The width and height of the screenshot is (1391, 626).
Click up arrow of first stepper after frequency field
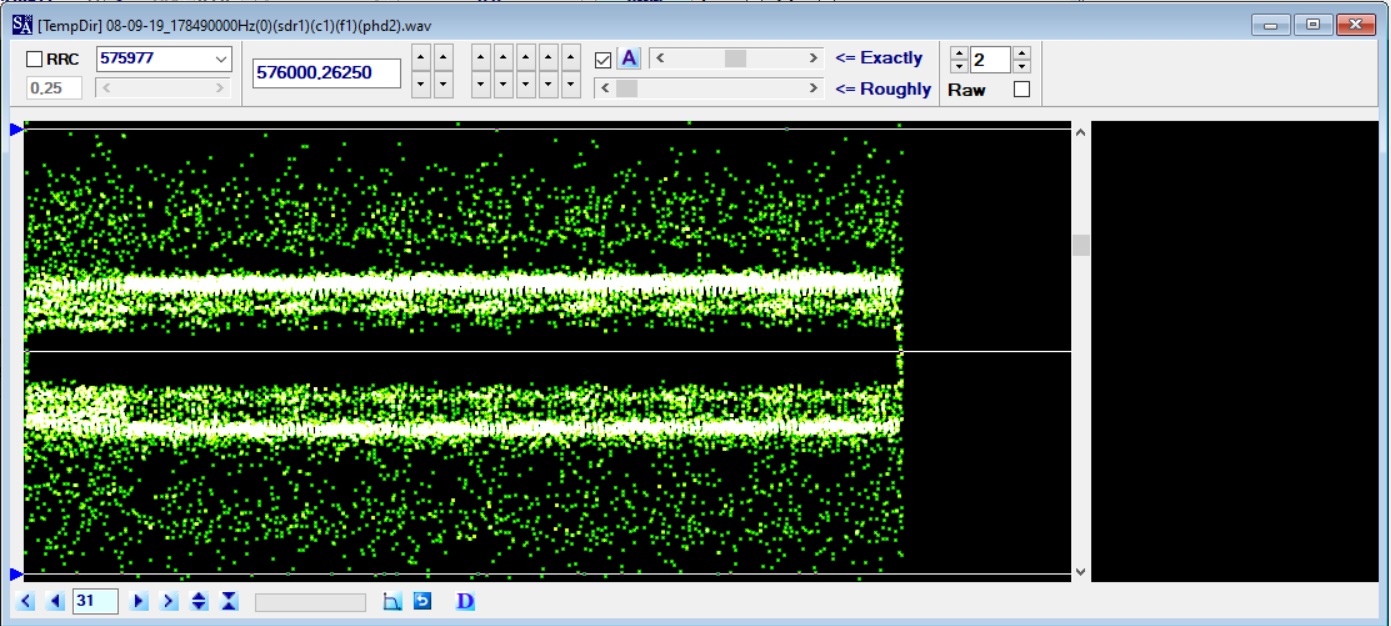click(421, 57)
